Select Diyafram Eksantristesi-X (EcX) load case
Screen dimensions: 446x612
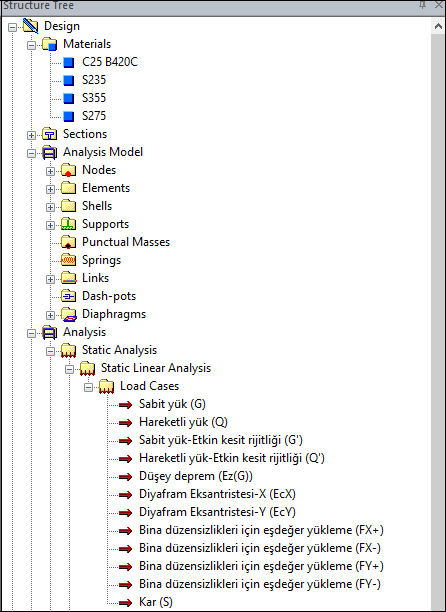(217, 494)
